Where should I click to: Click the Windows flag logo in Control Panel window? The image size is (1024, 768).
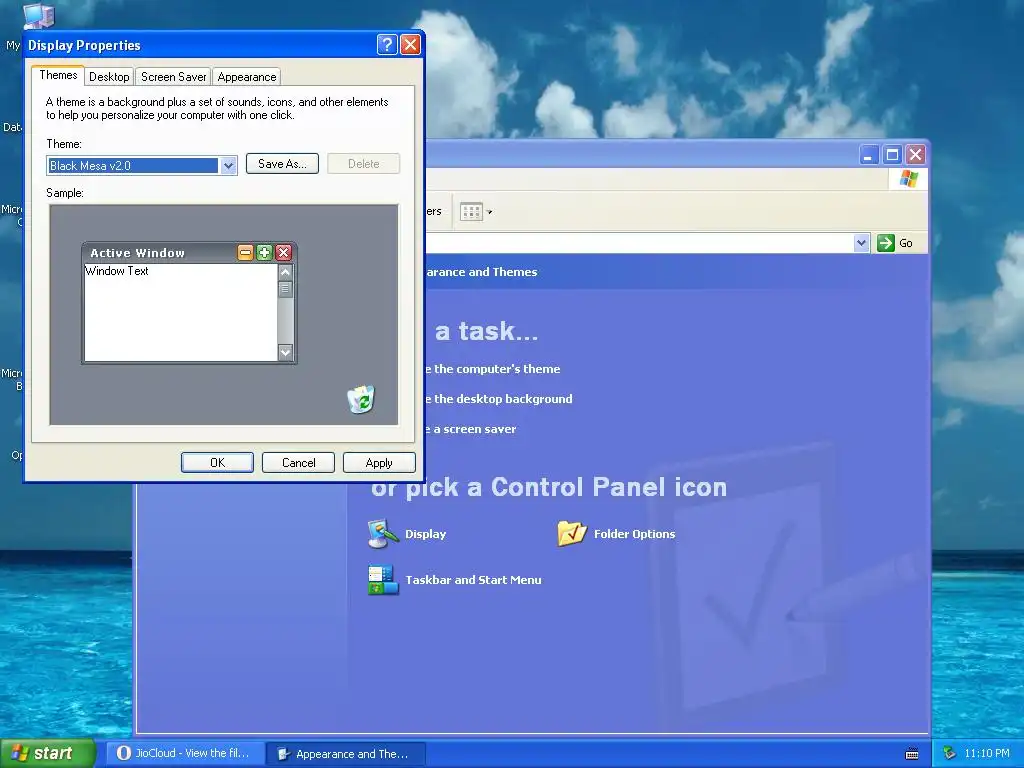pos(909,178)
